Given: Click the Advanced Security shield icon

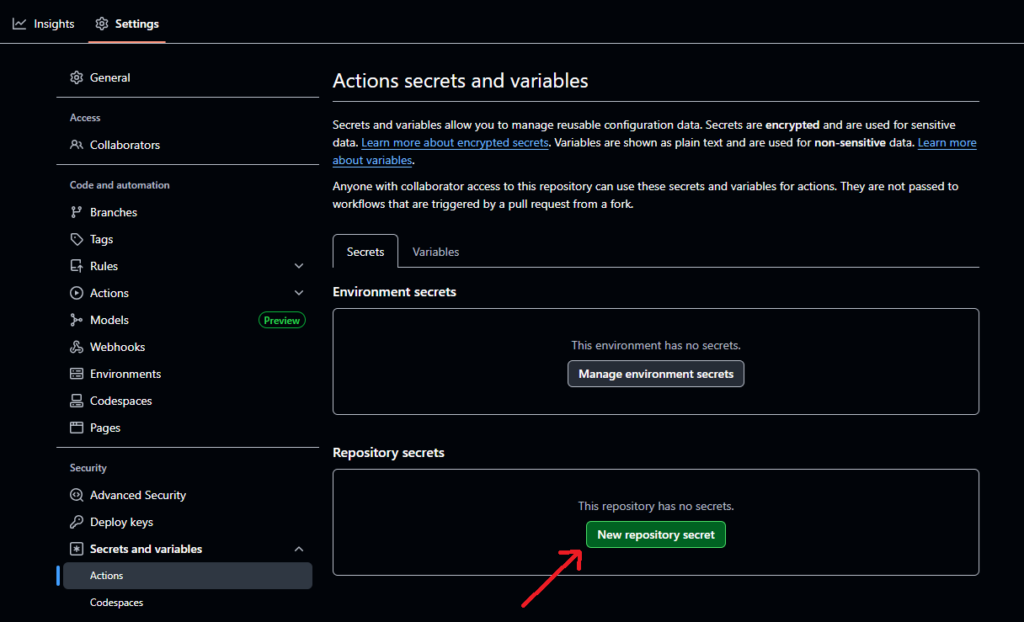Looking at the screenshot, I should coord(77,495).
